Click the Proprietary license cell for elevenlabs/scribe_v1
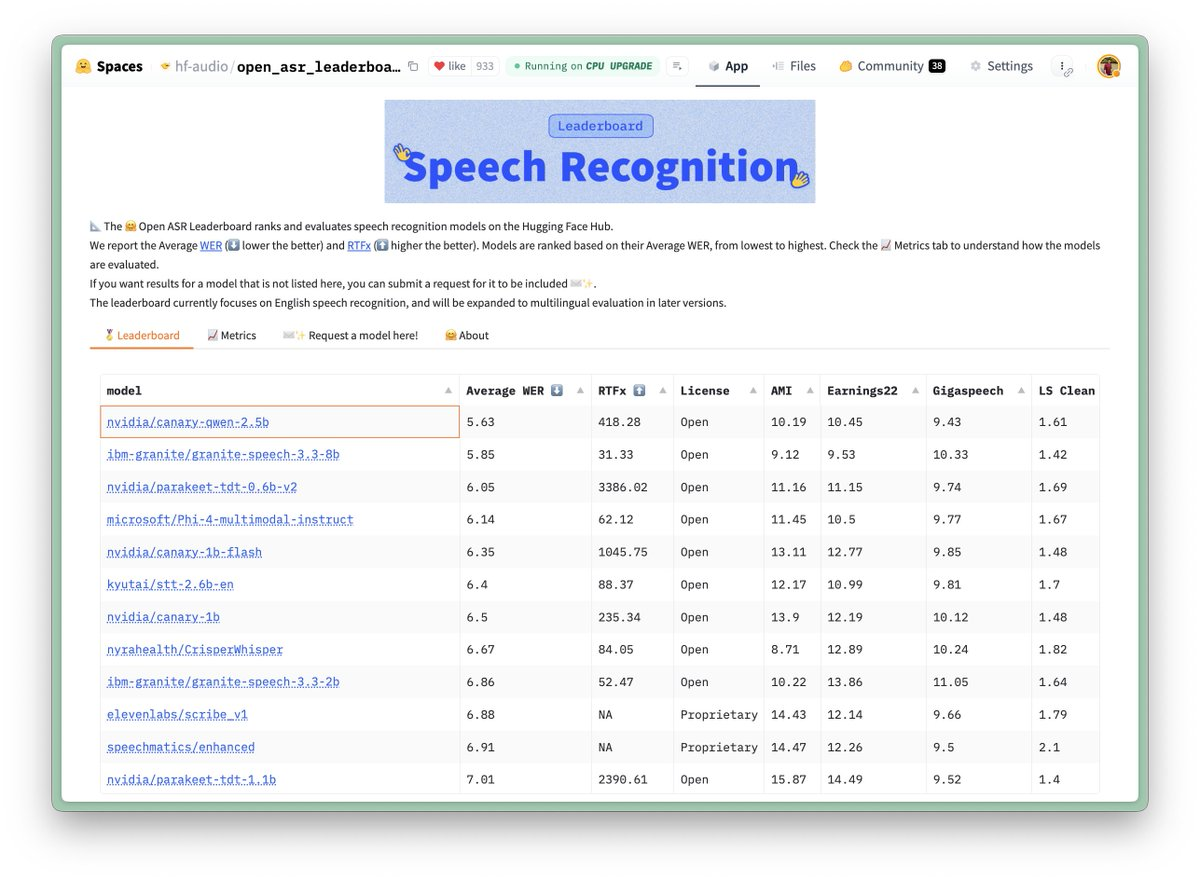Screen dimensions: 1200x880 tap(719, 715)
